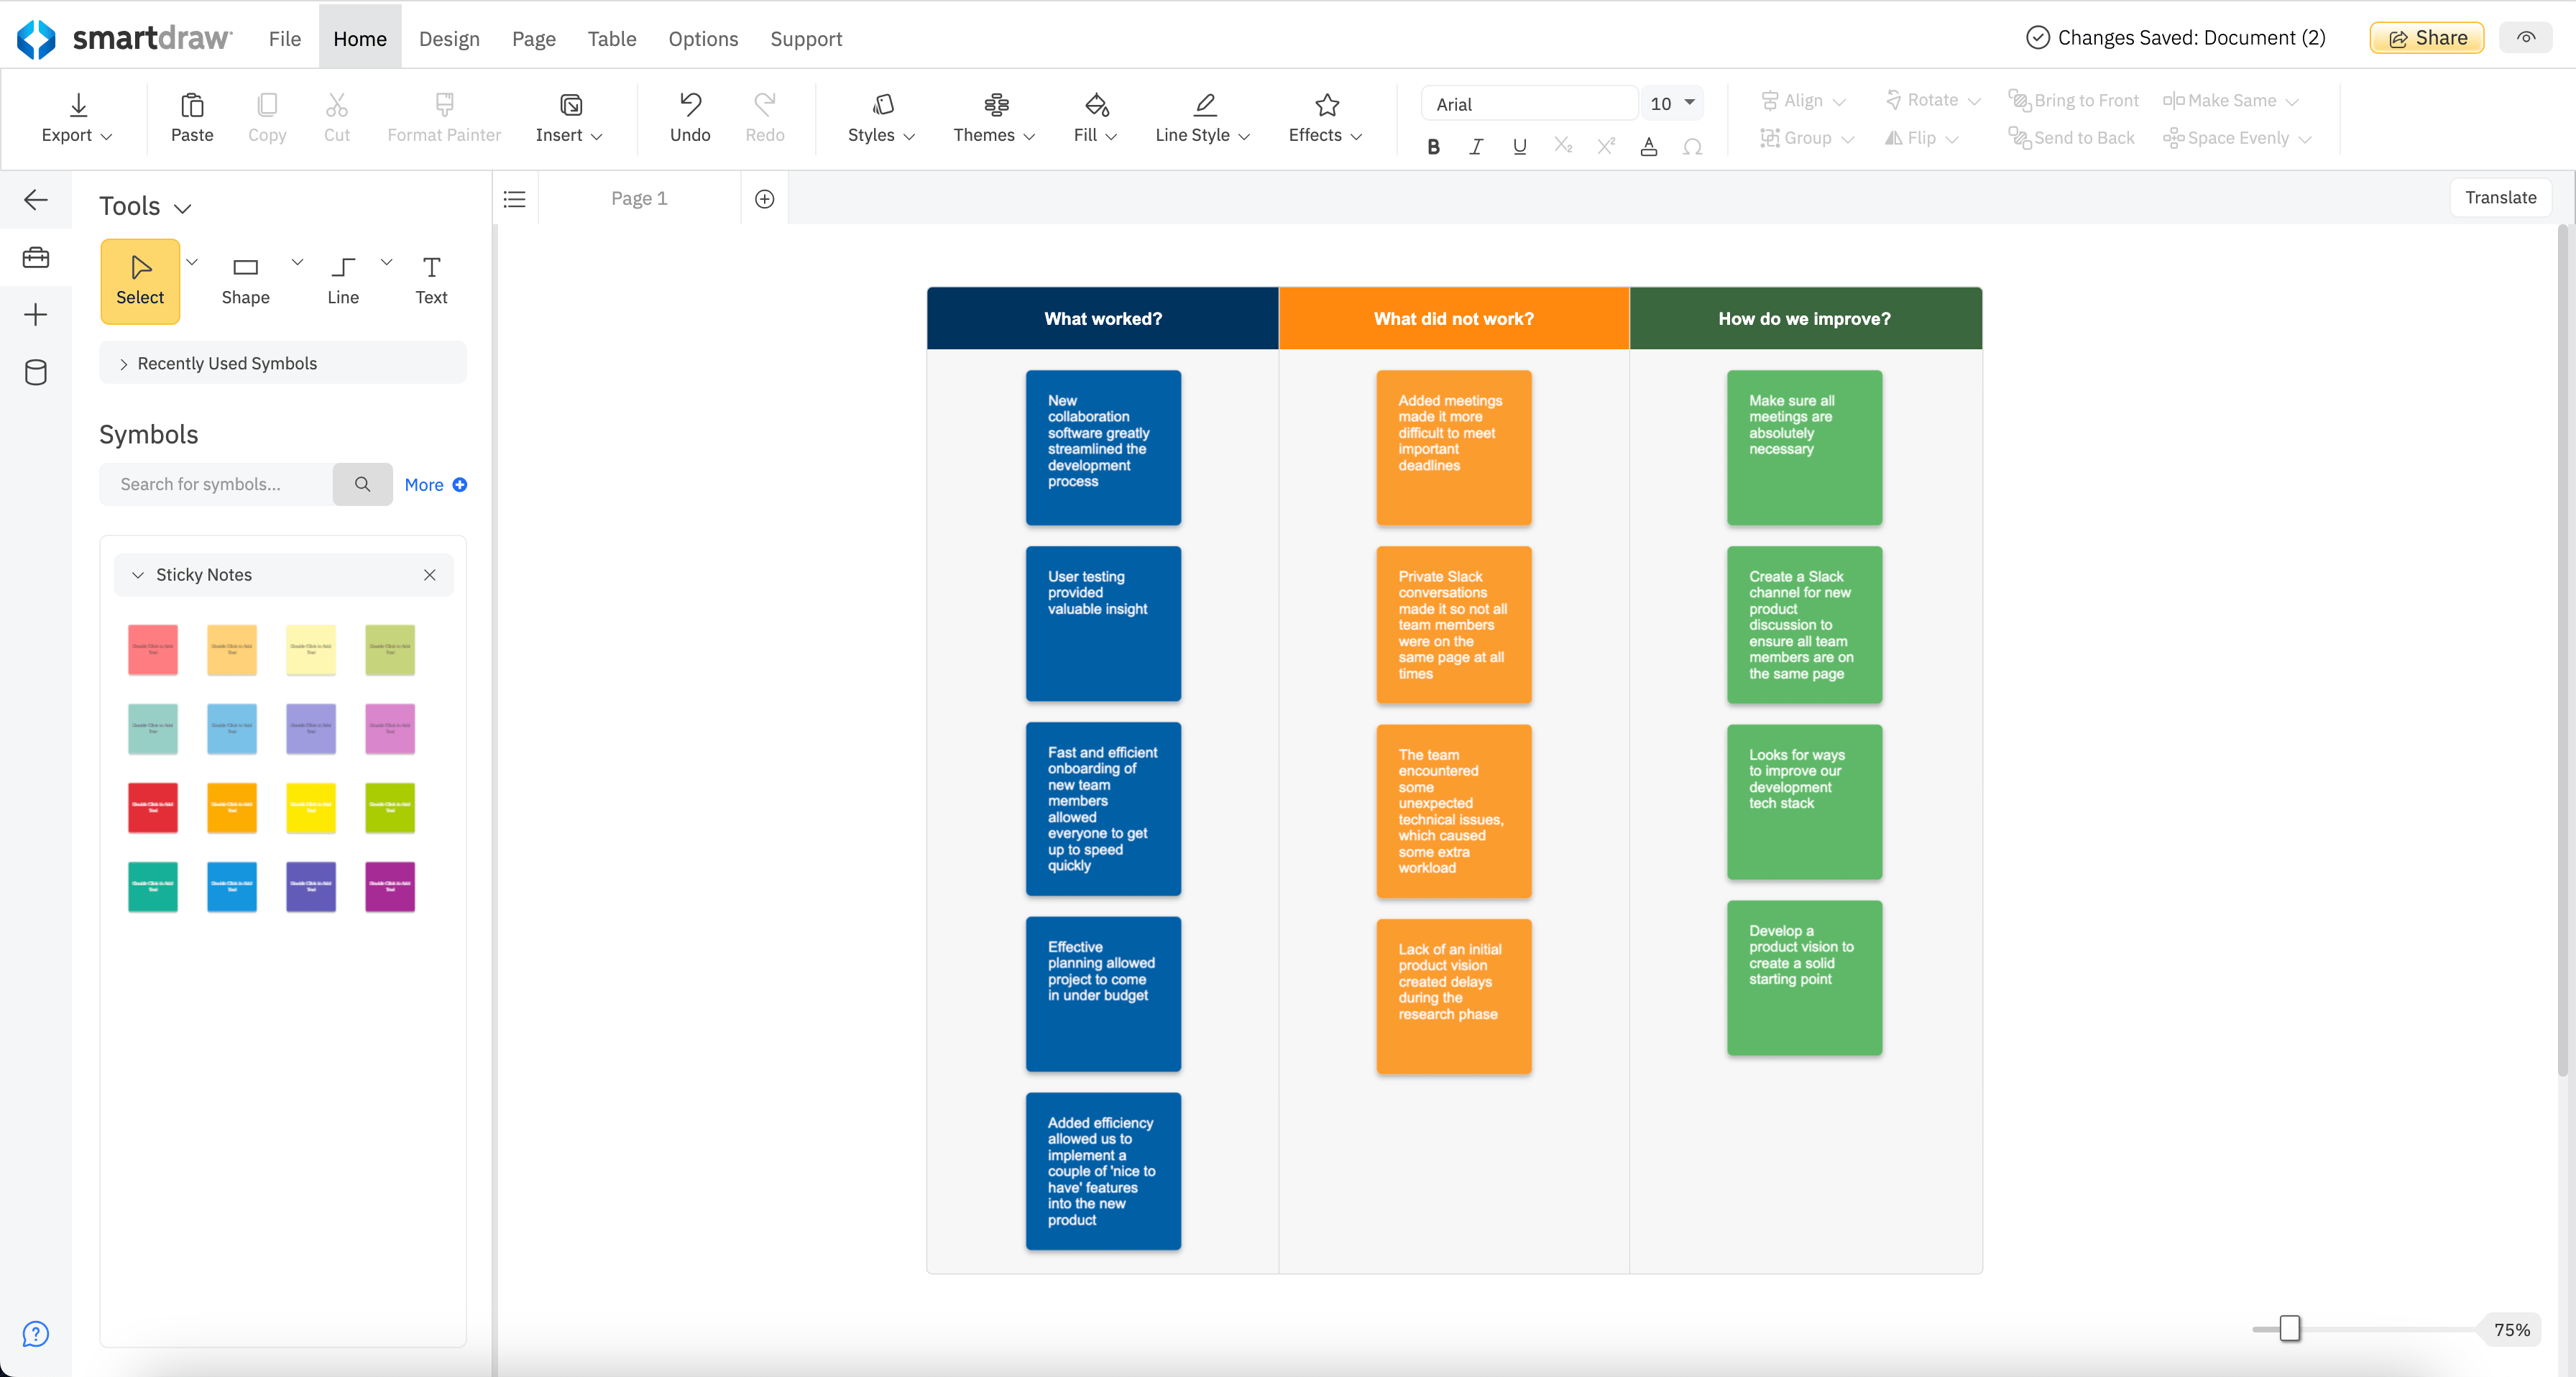2576x1377 pixels.
Task: Open the font size dropdown
Action: [x=1689, y=103]
